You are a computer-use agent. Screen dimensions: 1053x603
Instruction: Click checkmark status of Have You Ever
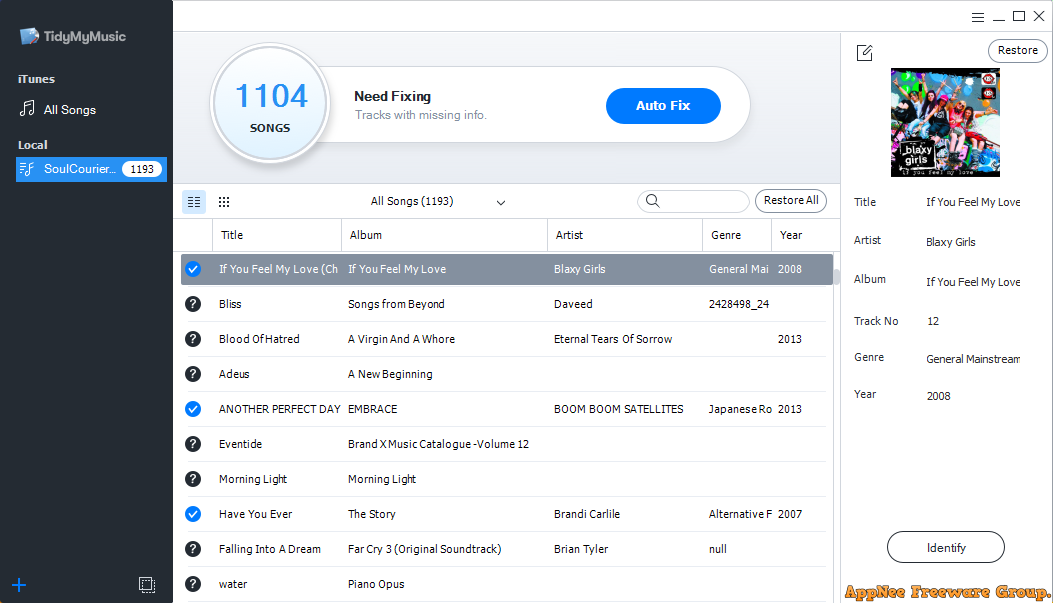tap(193, 514)
